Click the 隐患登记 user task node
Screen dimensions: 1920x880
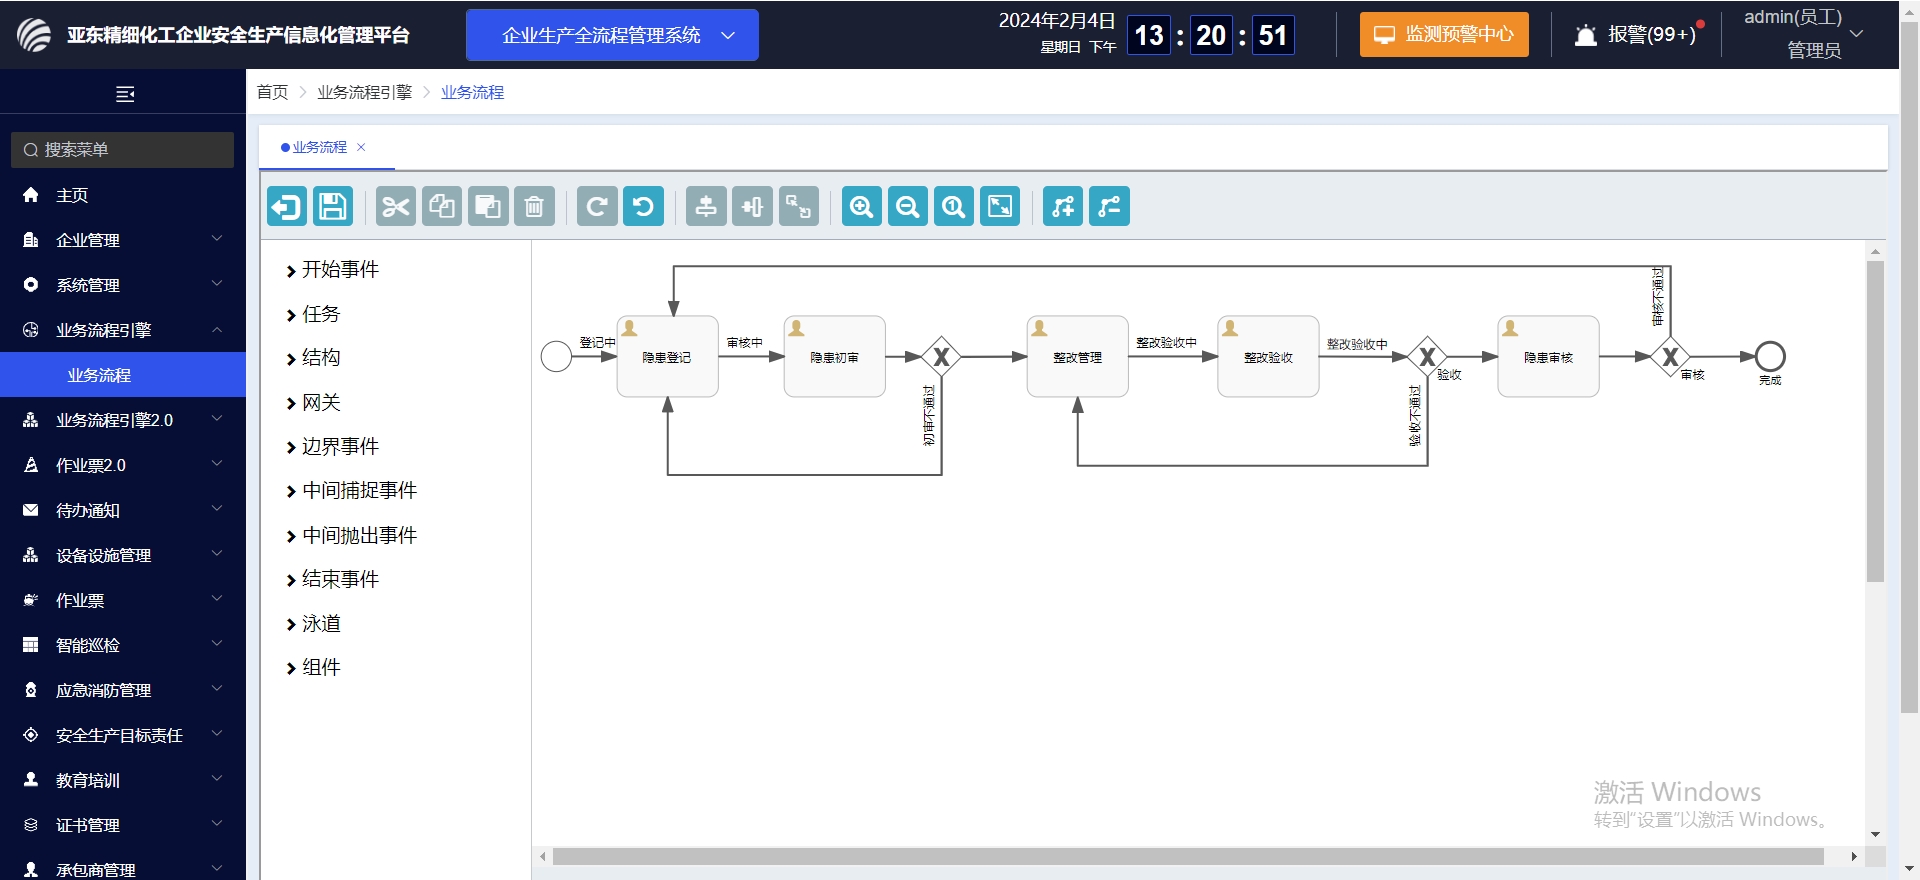tap(668, 357)
